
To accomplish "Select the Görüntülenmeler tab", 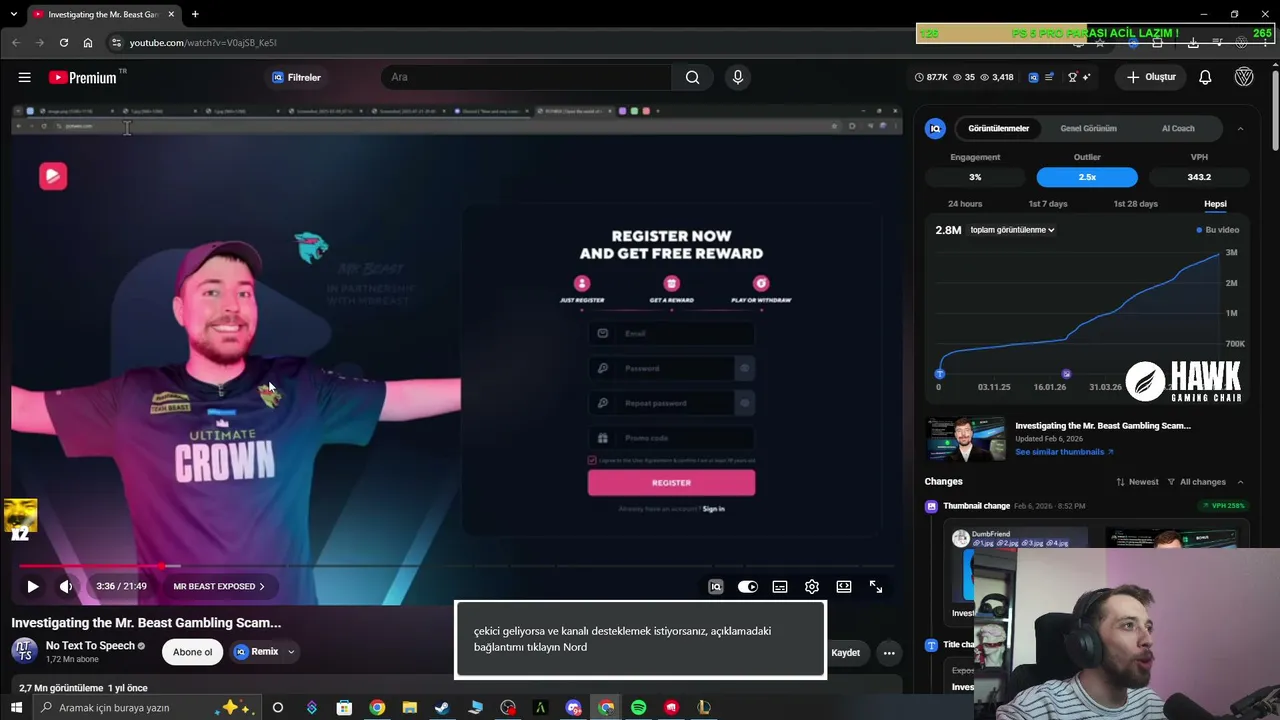I will (x=998, y=128).
